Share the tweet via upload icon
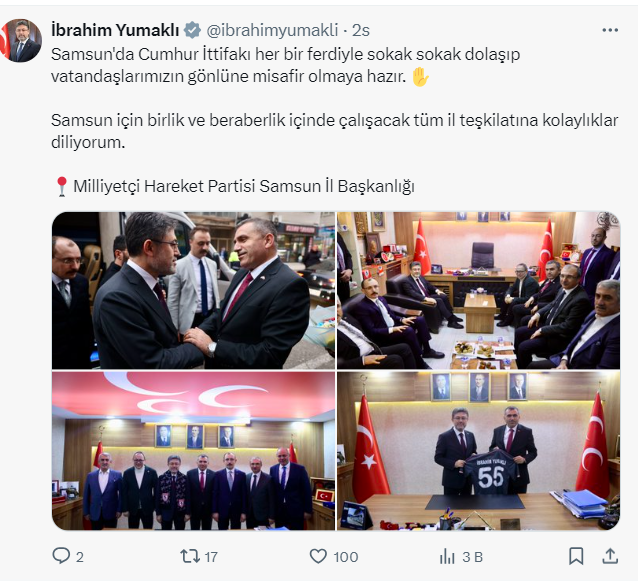 [x=610, y=556]
